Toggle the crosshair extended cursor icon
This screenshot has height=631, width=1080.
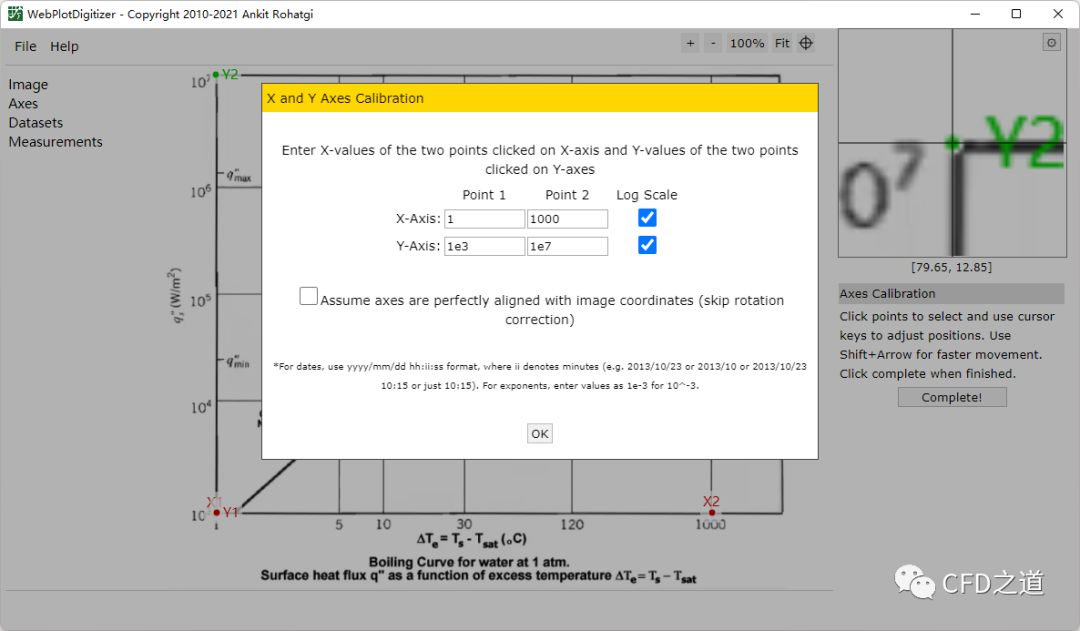[806, 43]
